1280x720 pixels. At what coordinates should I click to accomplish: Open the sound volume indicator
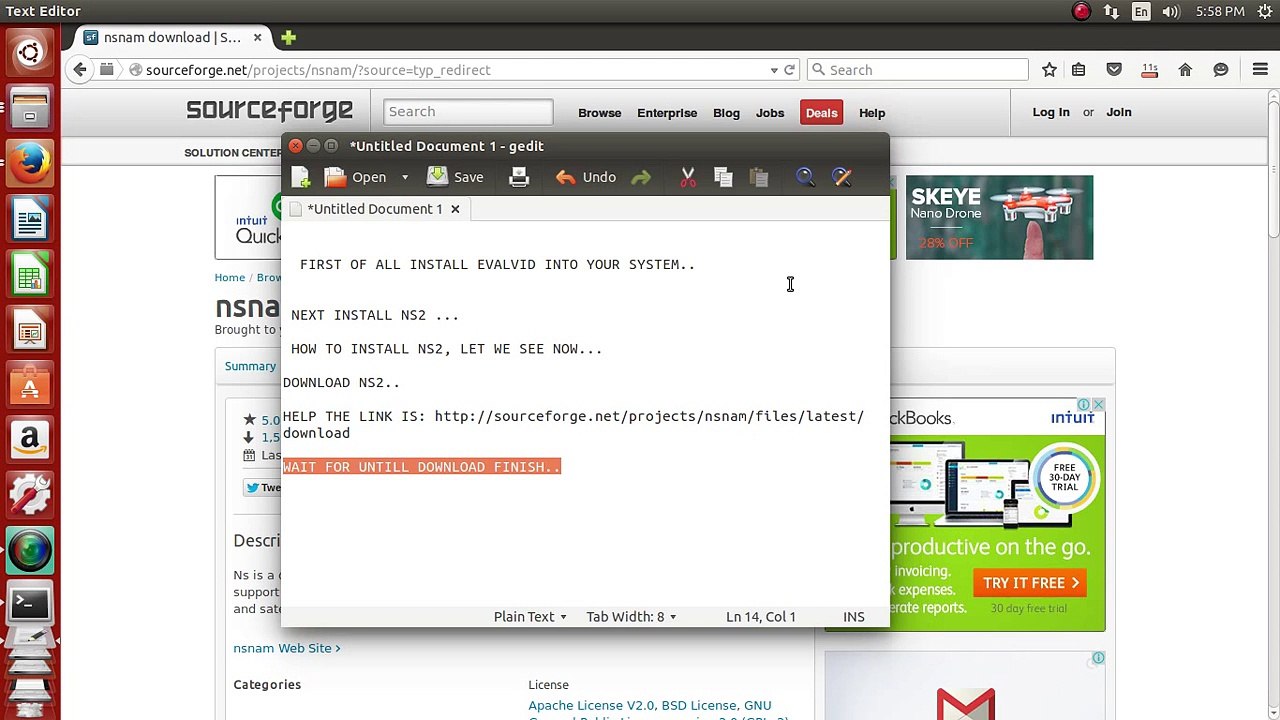[1171, 11]
